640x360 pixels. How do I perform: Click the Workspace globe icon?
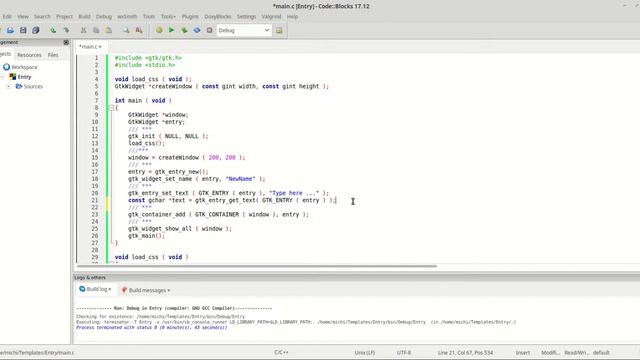[x=7, y=67]
